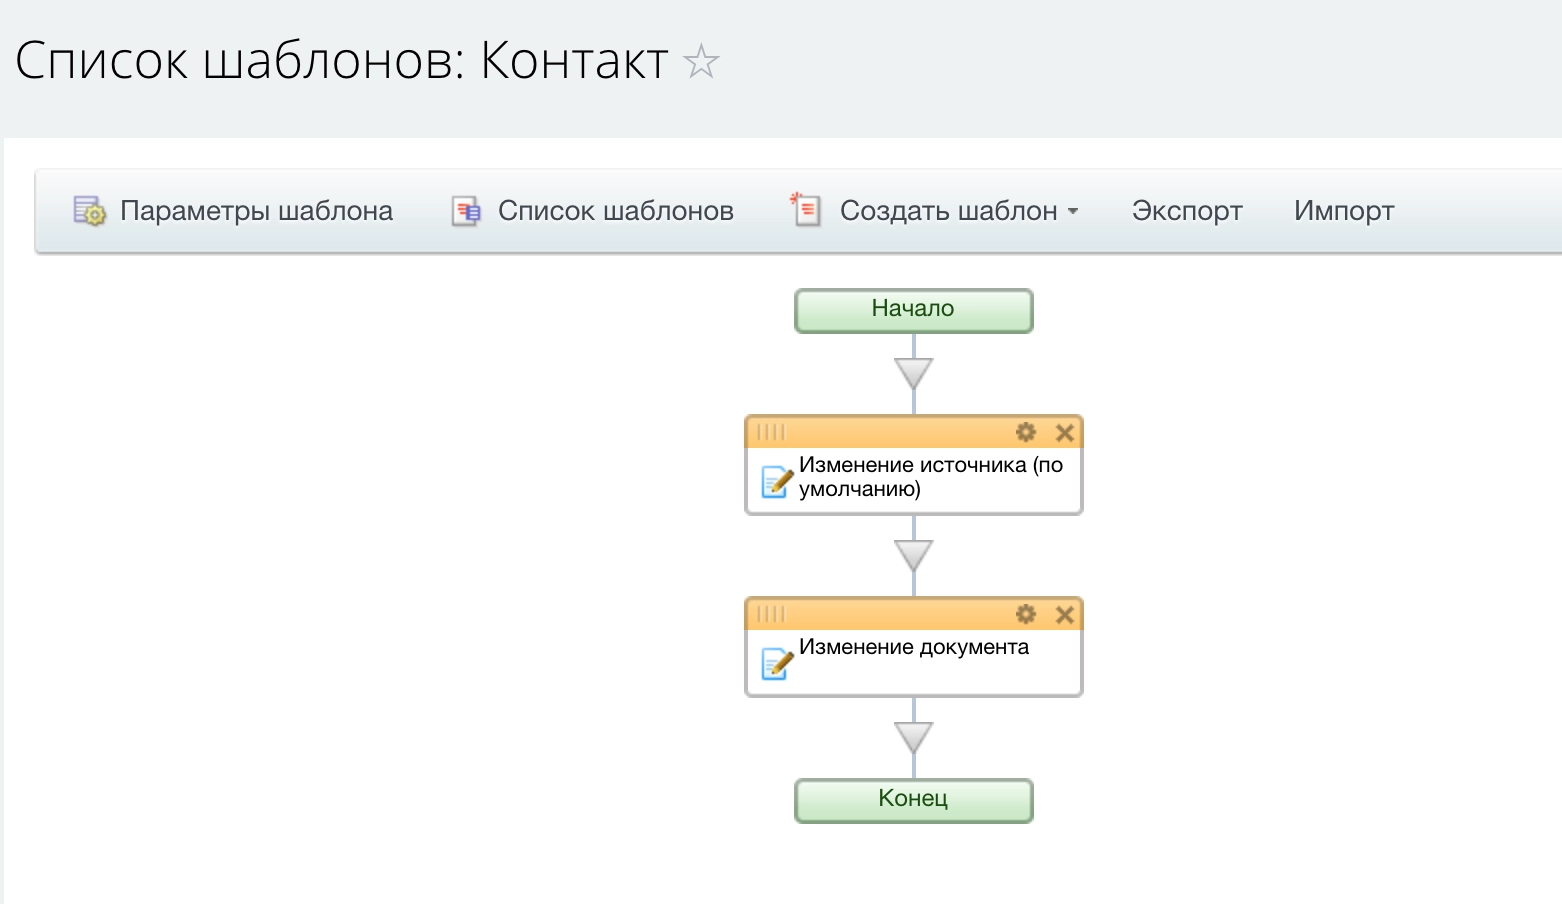Click insertion arrow below Начало node
This screenshot has height=904, width=1562.
pos(914,374)
